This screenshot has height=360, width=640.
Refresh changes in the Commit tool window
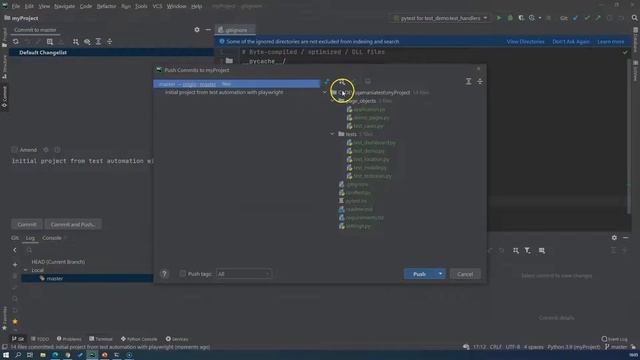(16, 42)
